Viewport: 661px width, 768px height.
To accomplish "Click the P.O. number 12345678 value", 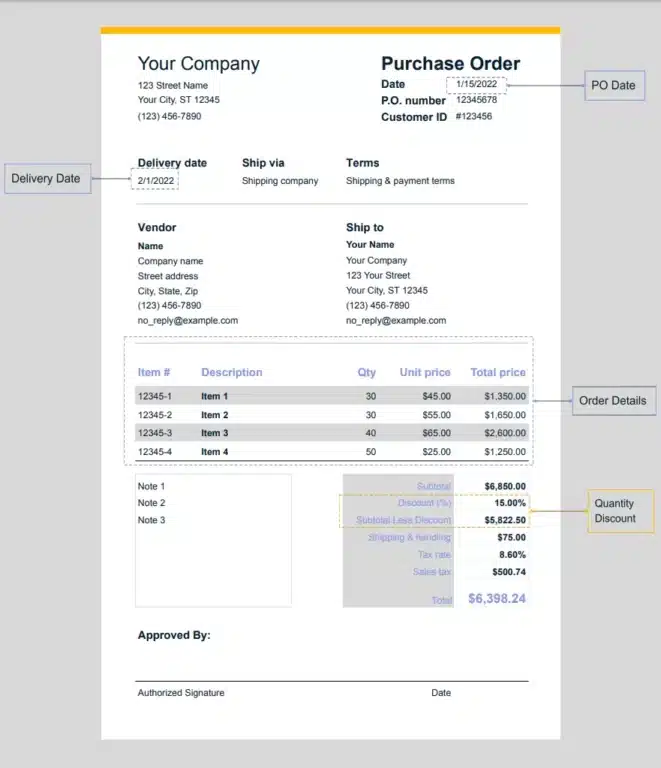I will [476, 100].
